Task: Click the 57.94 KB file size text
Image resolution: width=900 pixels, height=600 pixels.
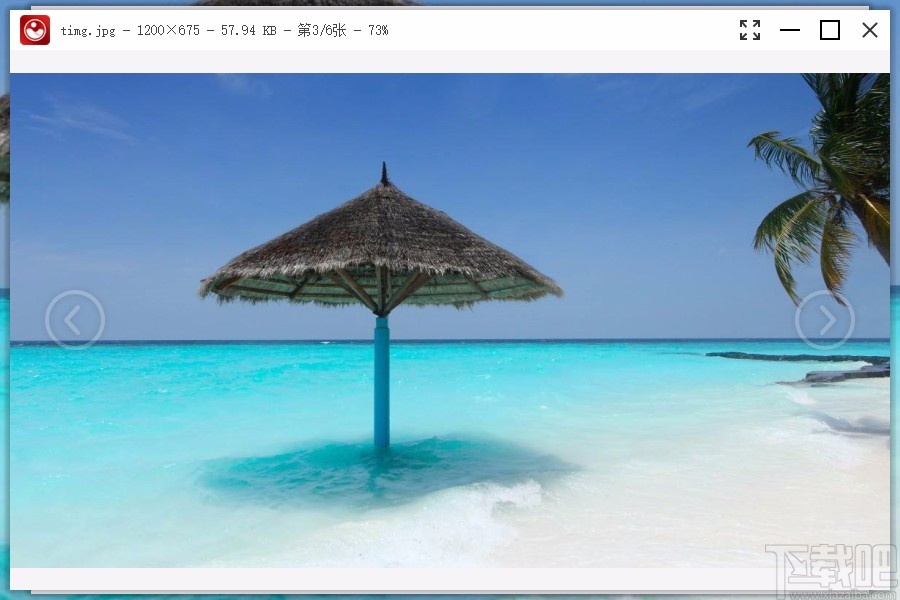Action: (x=251, y=30)
